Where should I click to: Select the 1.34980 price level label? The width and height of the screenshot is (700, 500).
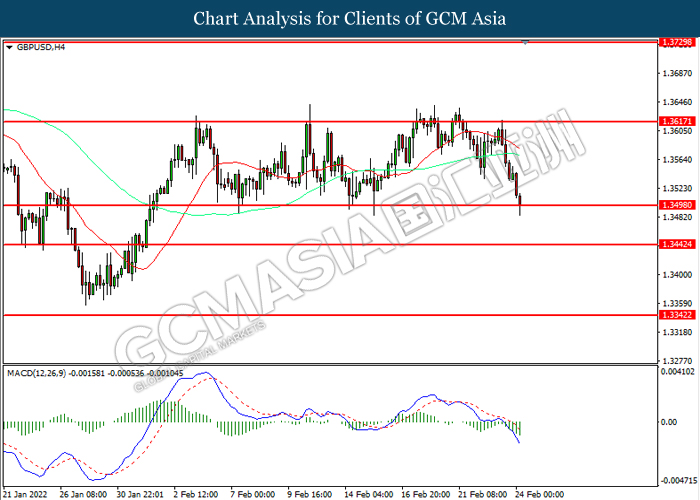677,205
